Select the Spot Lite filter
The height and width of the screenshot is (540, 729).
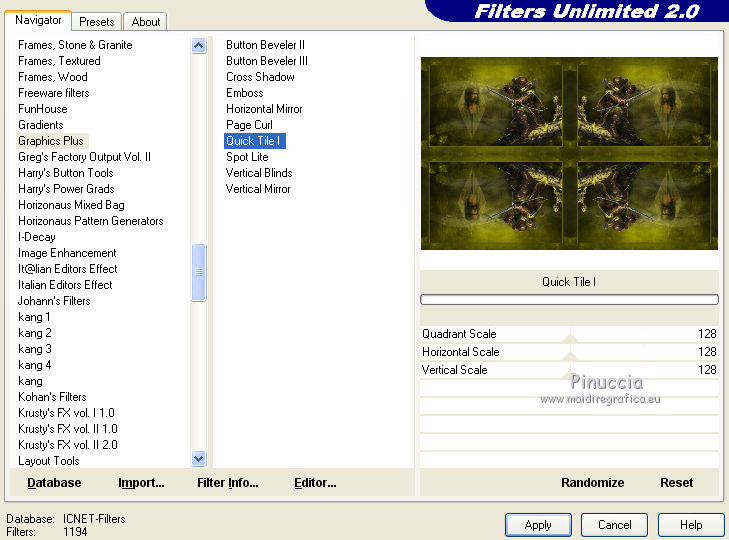click(247, 157)
